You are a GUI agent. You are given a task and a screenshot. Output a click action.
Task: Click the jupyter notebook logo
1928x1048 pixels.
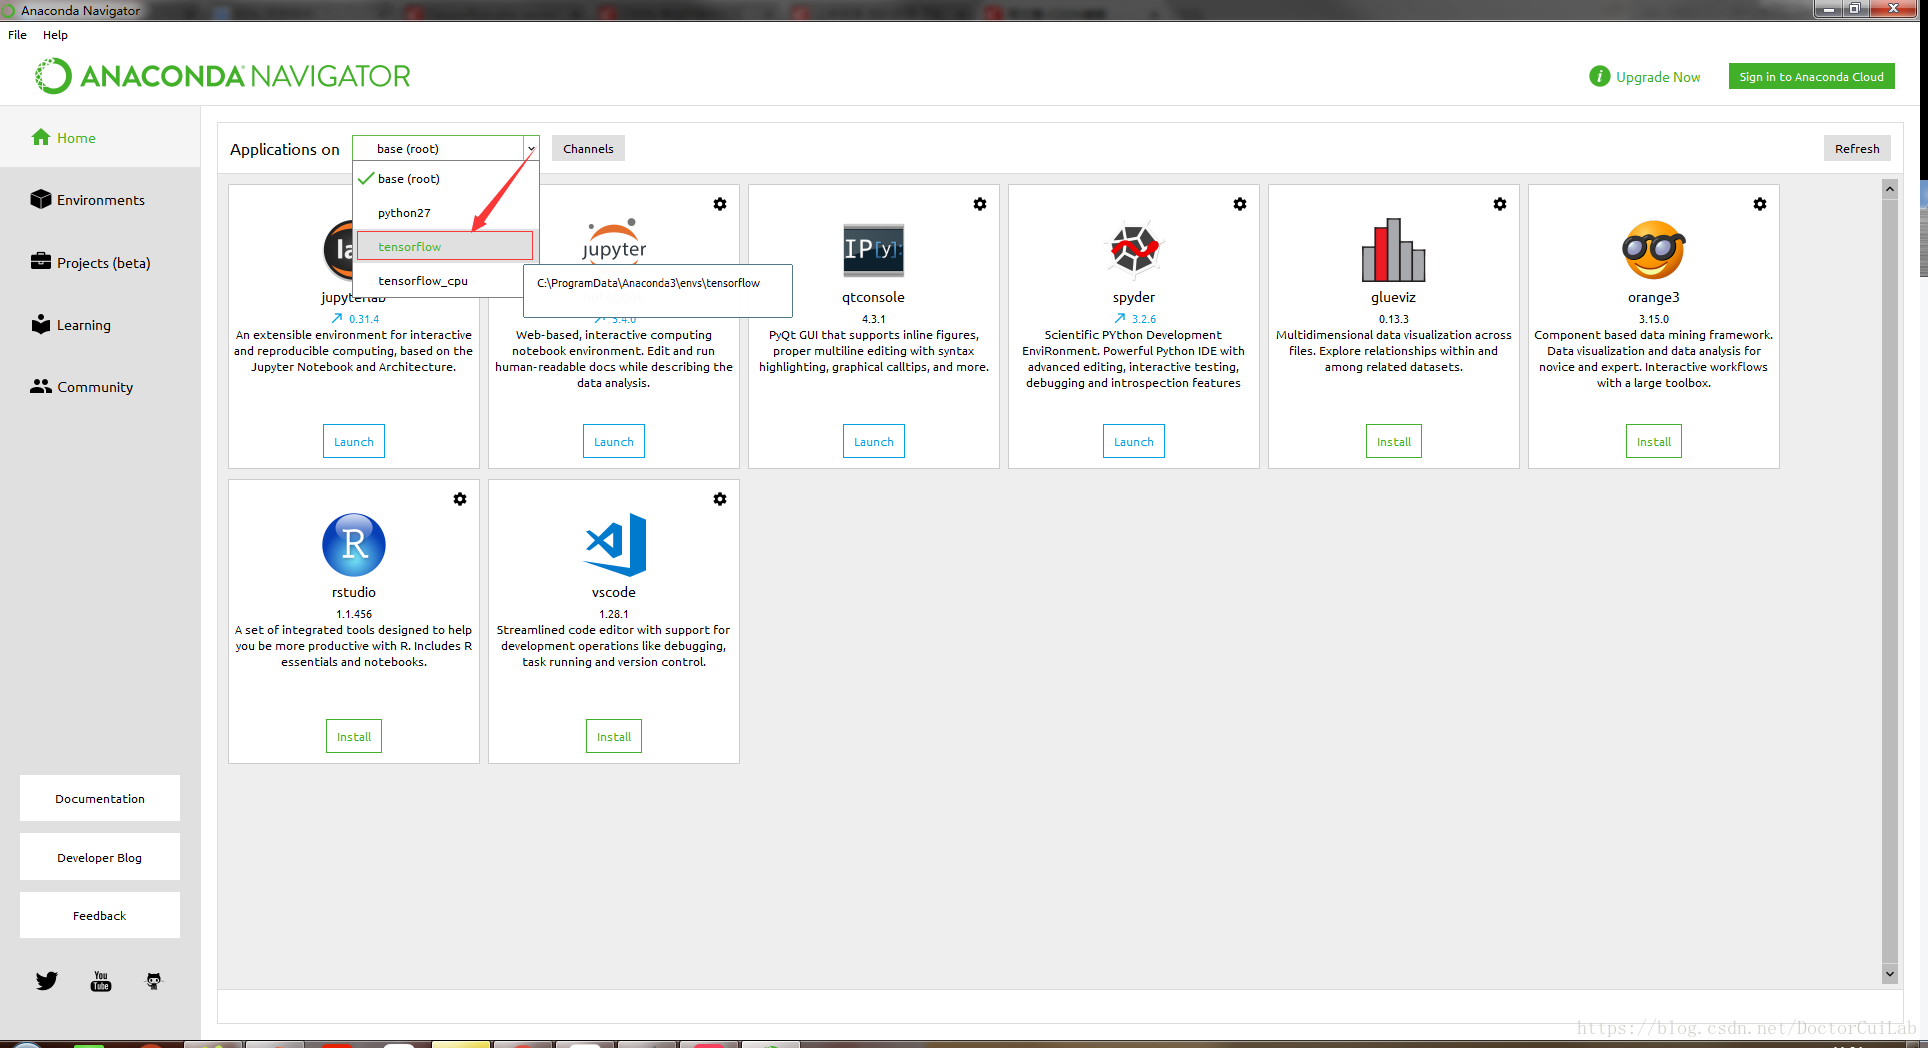(614, 241)
